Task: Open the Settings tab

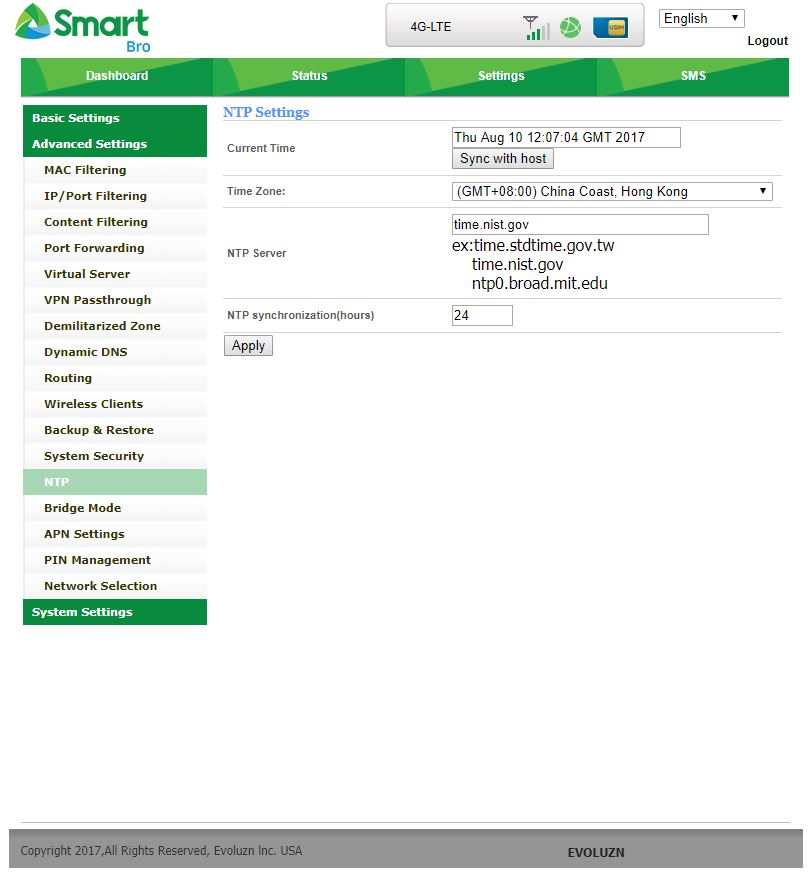Action: (x=501, y=76)
